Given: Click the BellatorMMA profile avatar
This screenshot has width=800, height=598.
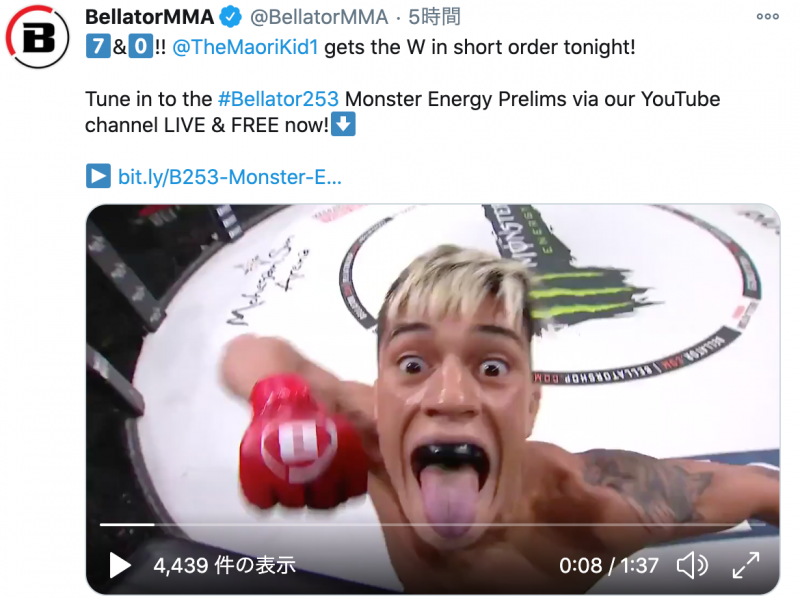Looking at the screenshot, I should tap(37, 37).
